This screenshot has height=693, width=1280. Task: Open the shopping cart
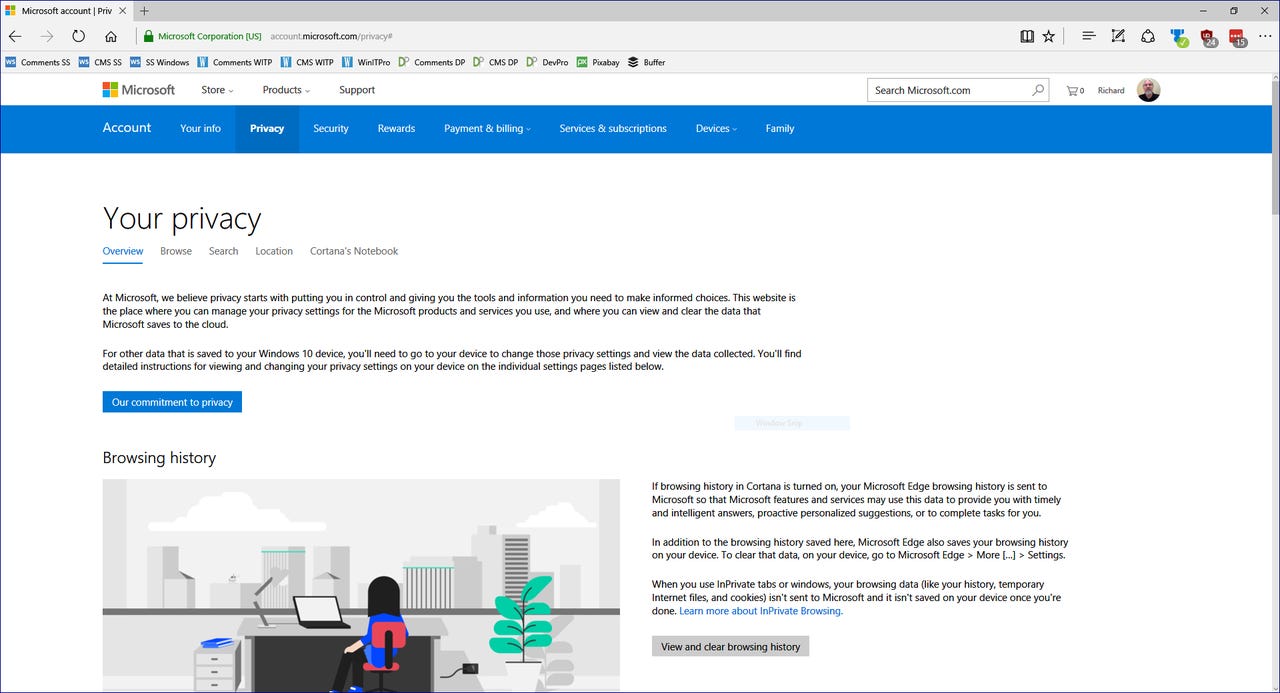click(1074, 90)
